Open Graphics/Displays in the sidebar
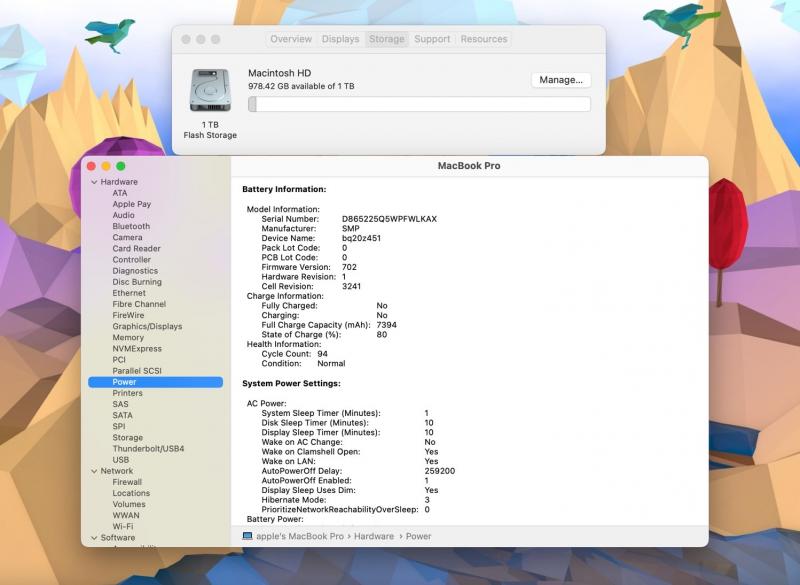 click(147, 326)
